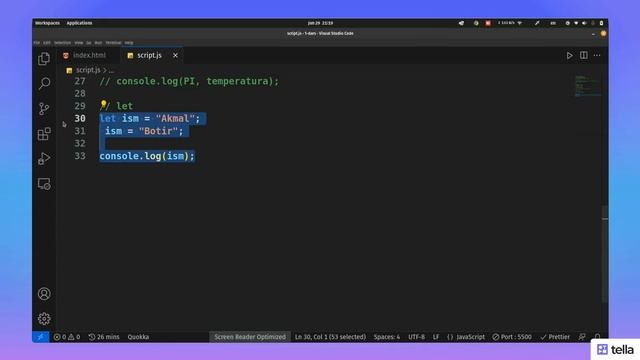Open the Extensions view icon

pyautogui.click(x=44, y=133)
